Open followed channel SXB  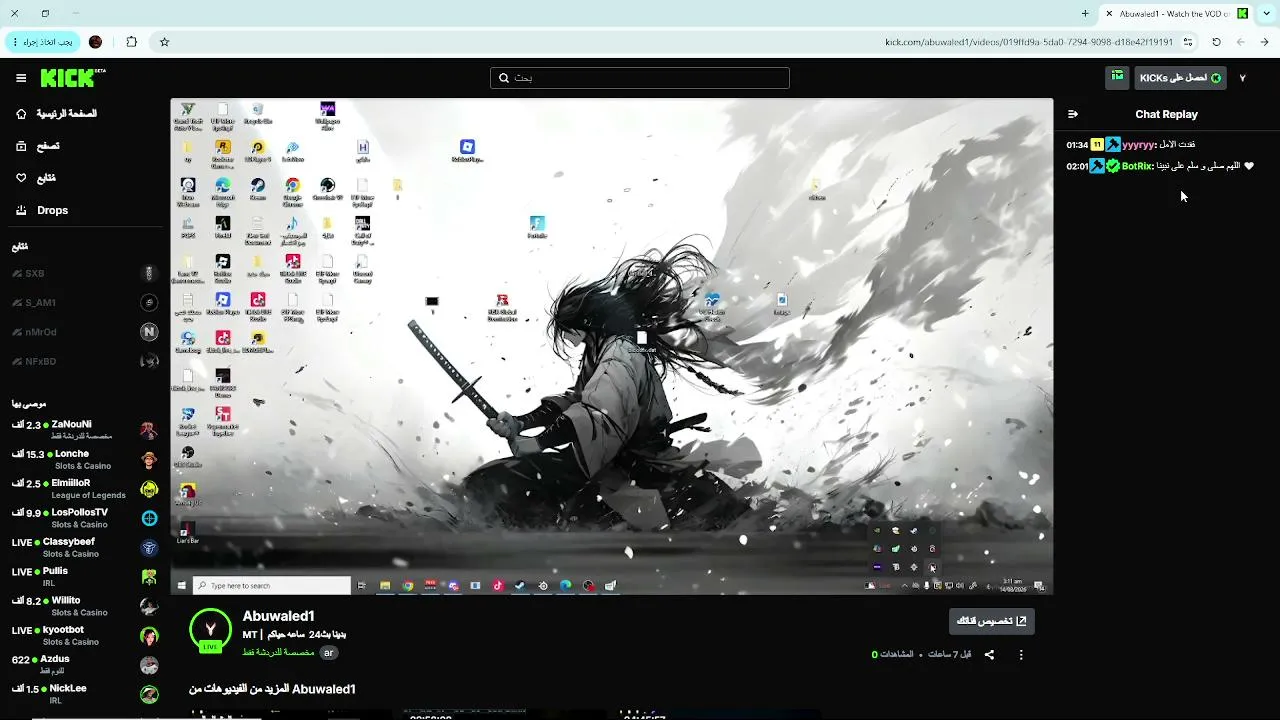[84, 274]
